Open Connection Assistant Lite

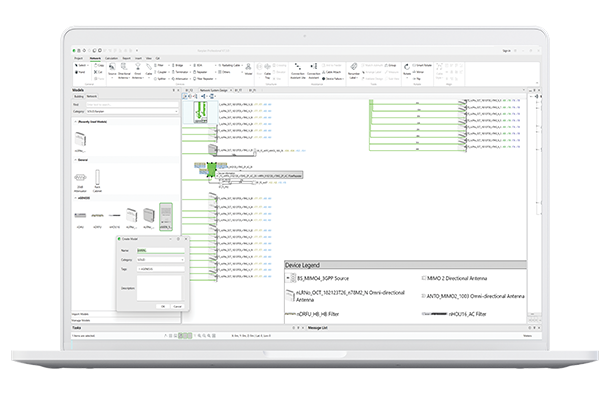298,71
